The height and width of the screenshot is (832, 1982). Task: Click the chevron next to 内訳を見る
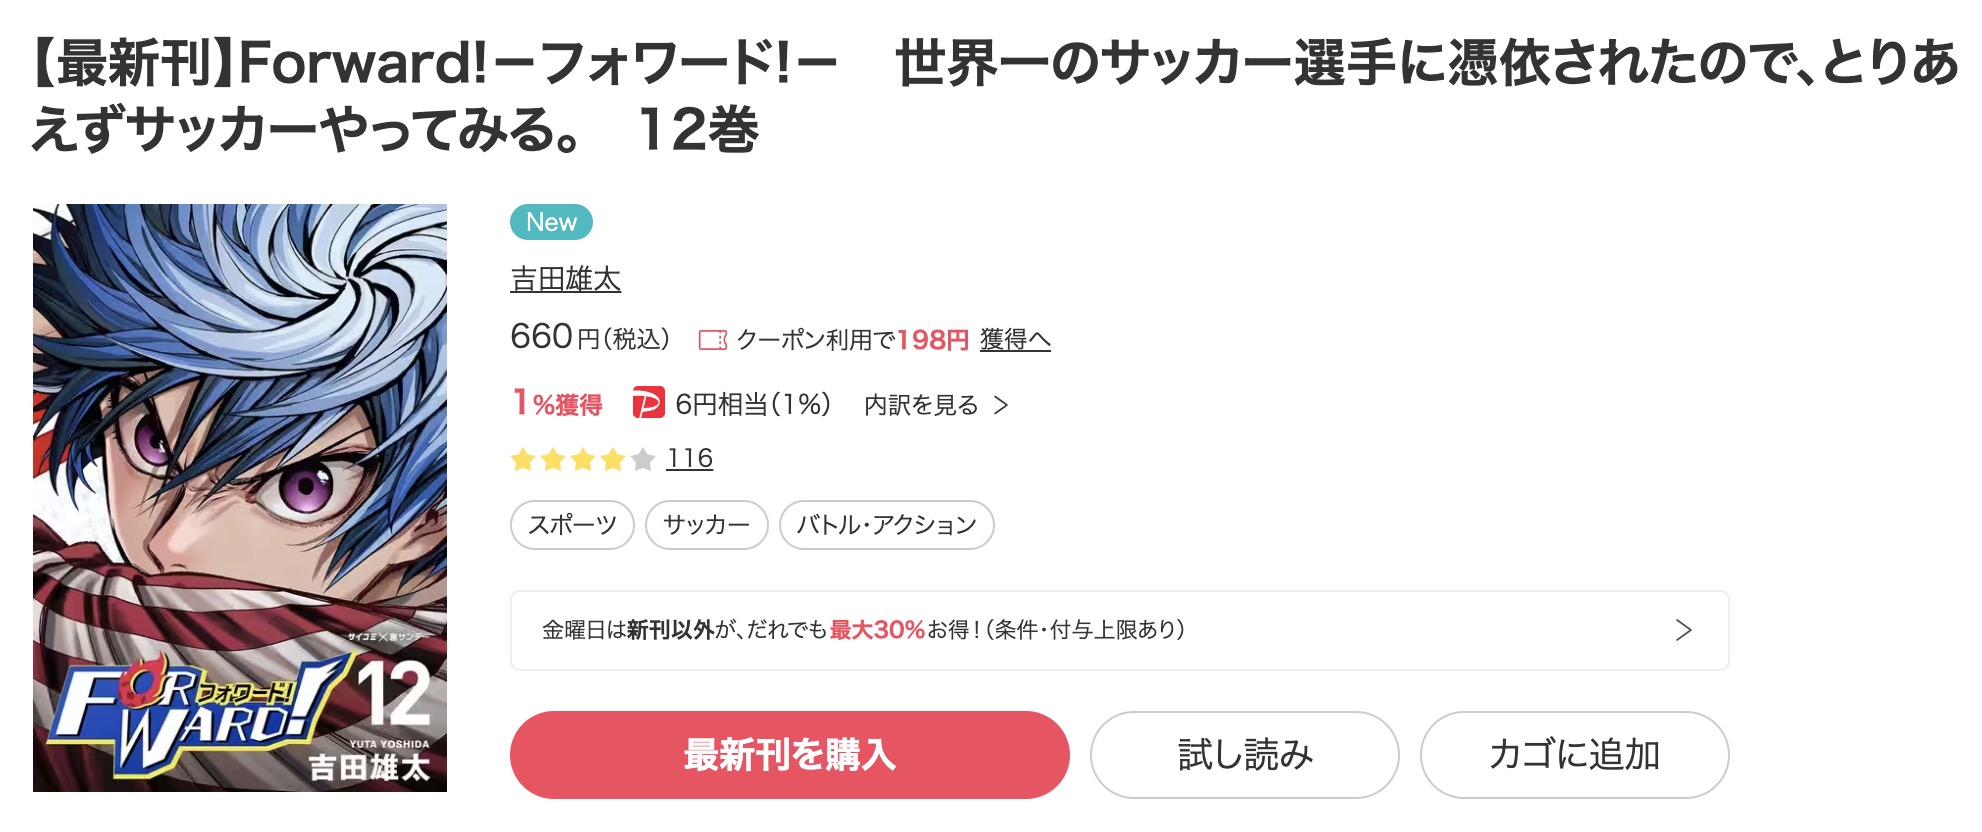click(1001, 405)
